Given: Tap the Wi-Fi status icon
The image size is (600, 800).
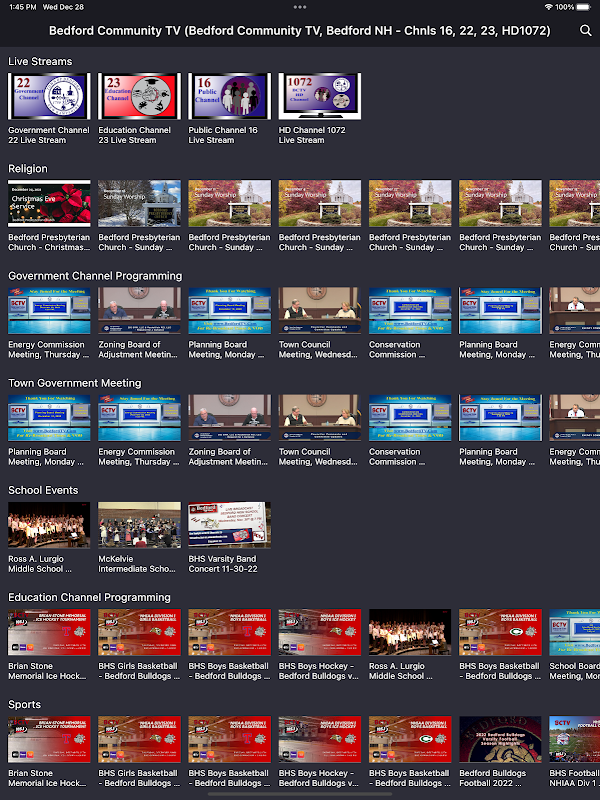Looking at the screenshot, I should click(x=548, y=7).
